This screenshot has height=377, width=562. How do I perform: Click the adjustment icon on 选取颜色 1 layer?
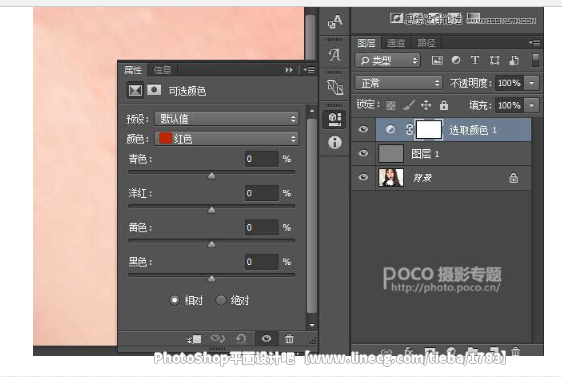(x=390, y=129)
